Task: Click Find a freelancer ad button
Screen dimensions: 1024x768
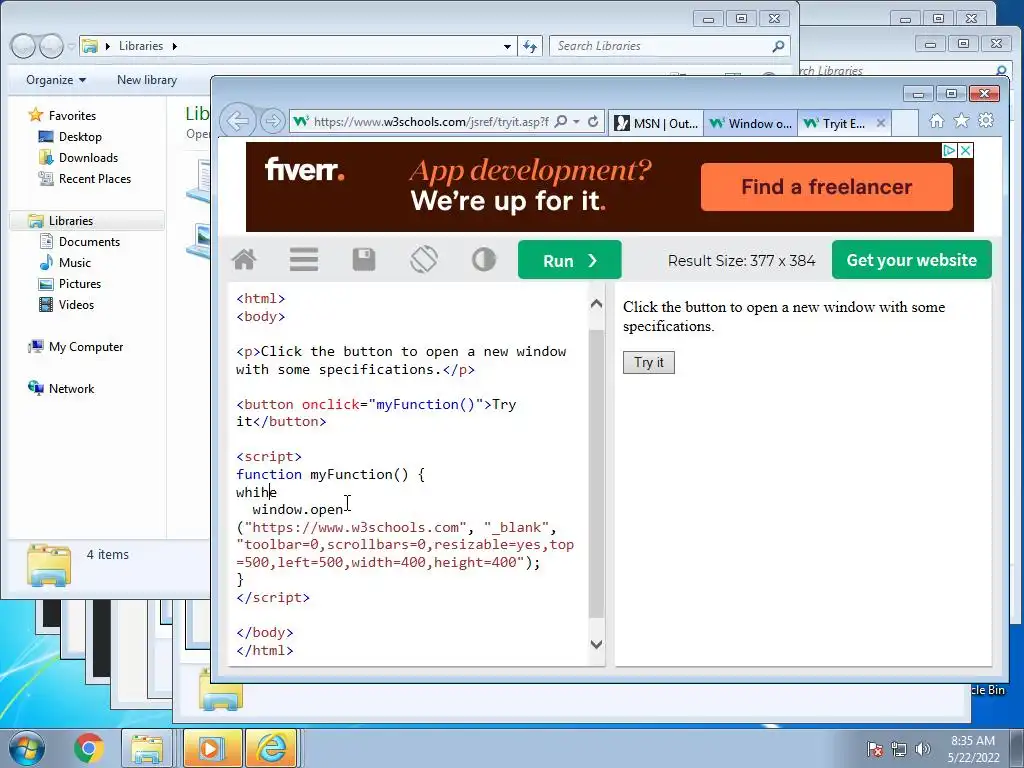Action: point(826,187)
